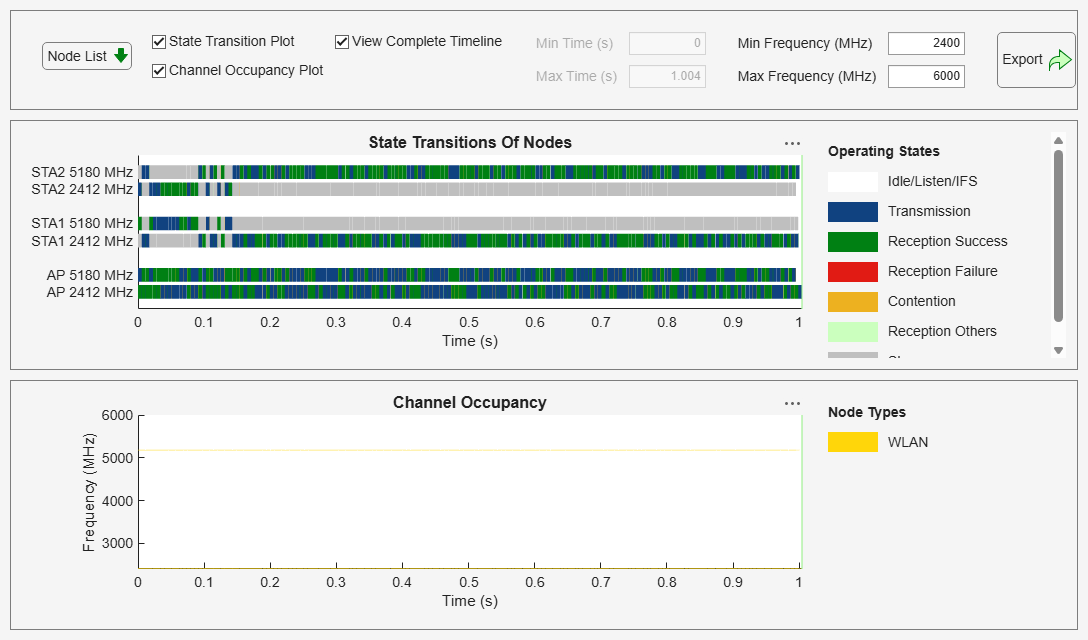1088x640 pixels.
Task: Click the green down arrow on Node List
Action: tap(121, 56)
